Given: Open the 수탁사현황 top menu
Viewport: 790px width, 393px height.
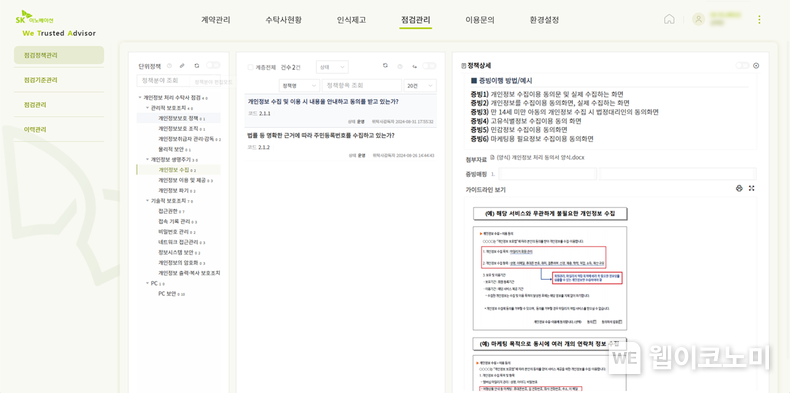Looking at the screenshot, I should tap(284, 20).
